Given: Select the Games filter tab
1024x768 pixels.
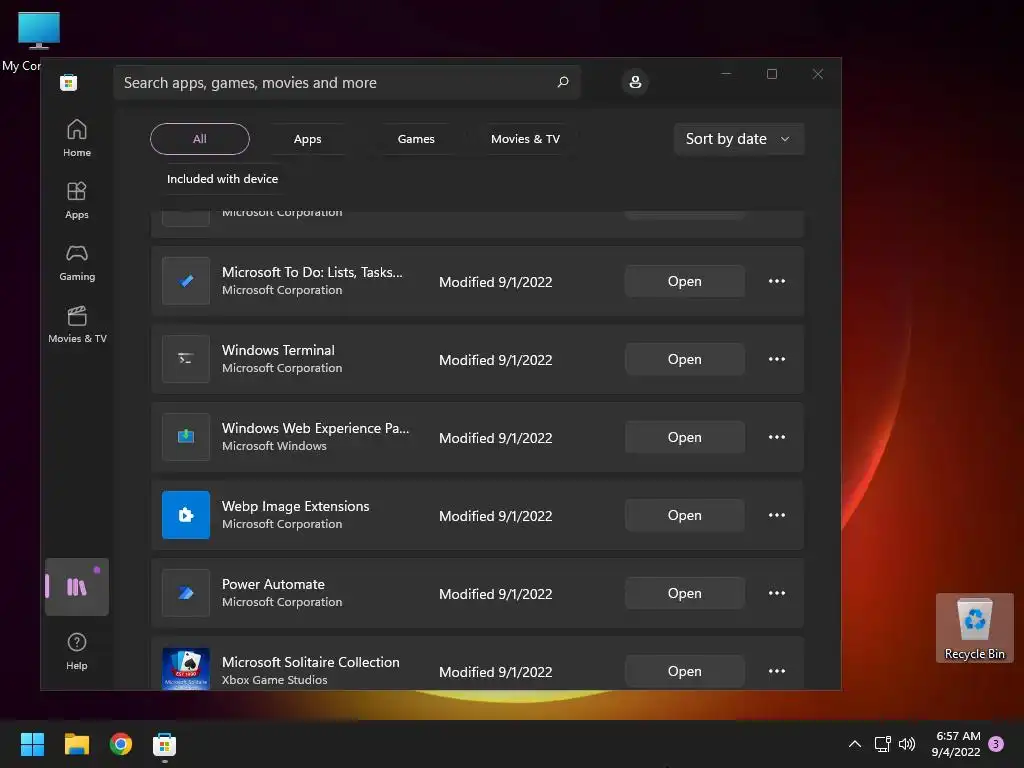Looking at the screenshot, I should (416, 139).
